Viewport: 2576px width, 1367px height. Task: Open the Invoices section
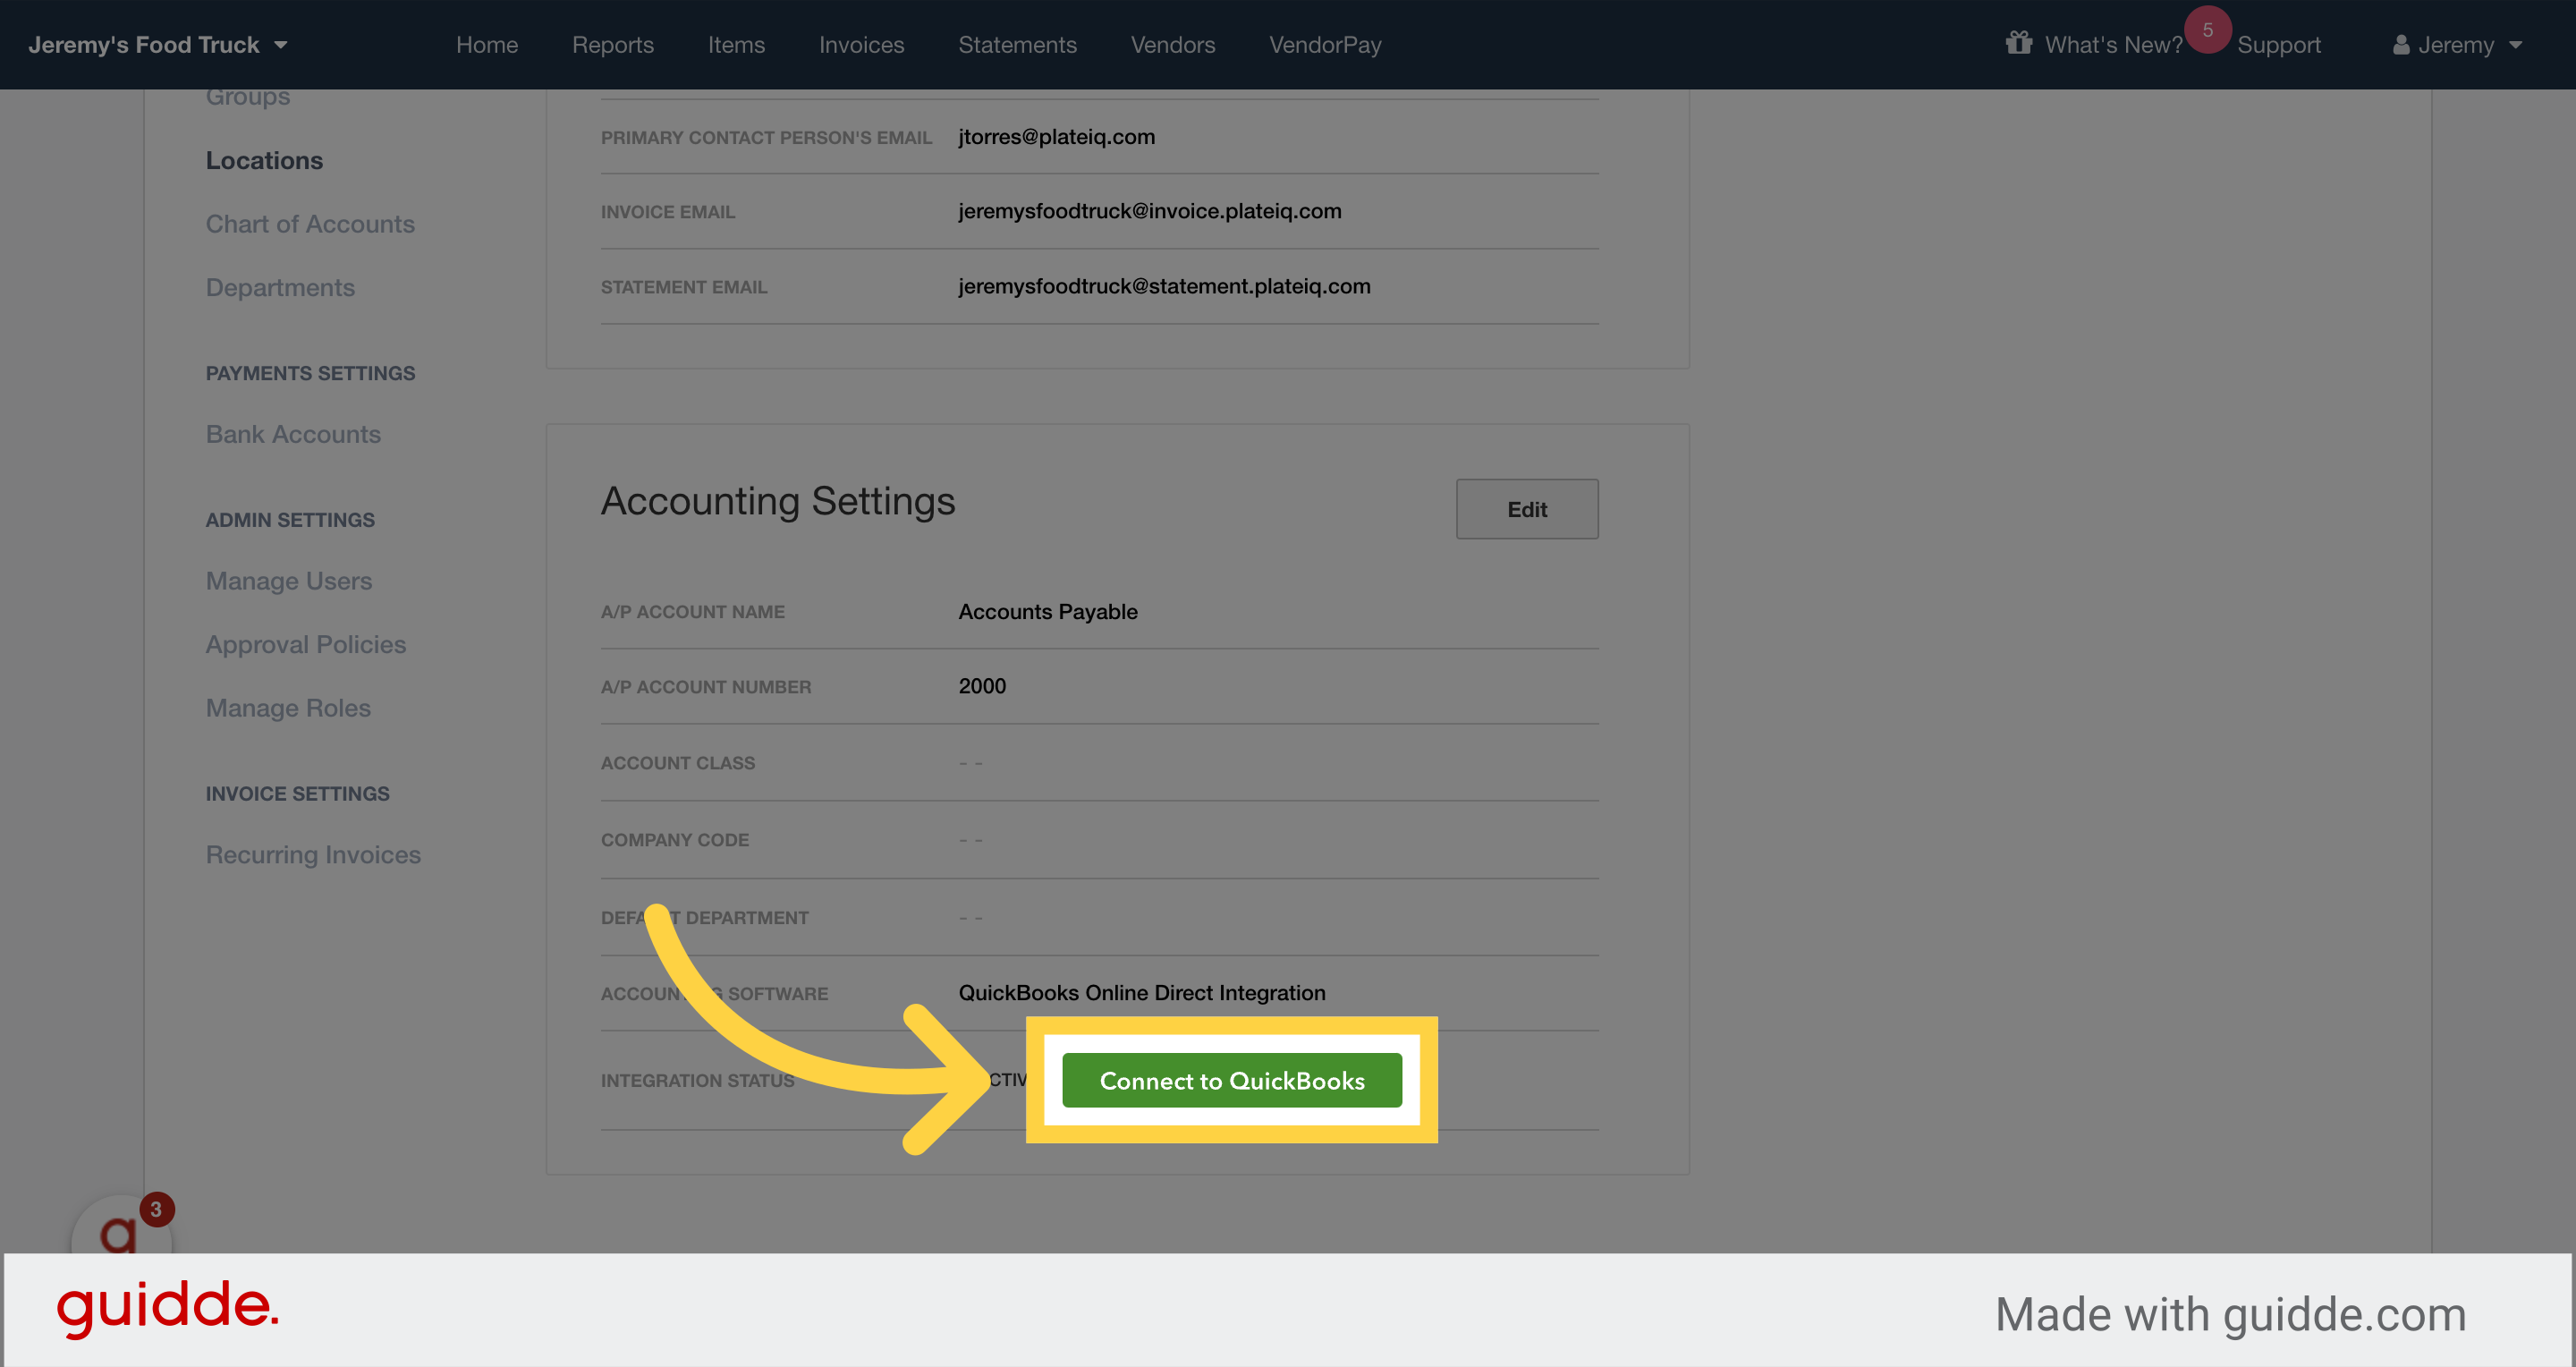pyautogui.click(x=861, y=45)
